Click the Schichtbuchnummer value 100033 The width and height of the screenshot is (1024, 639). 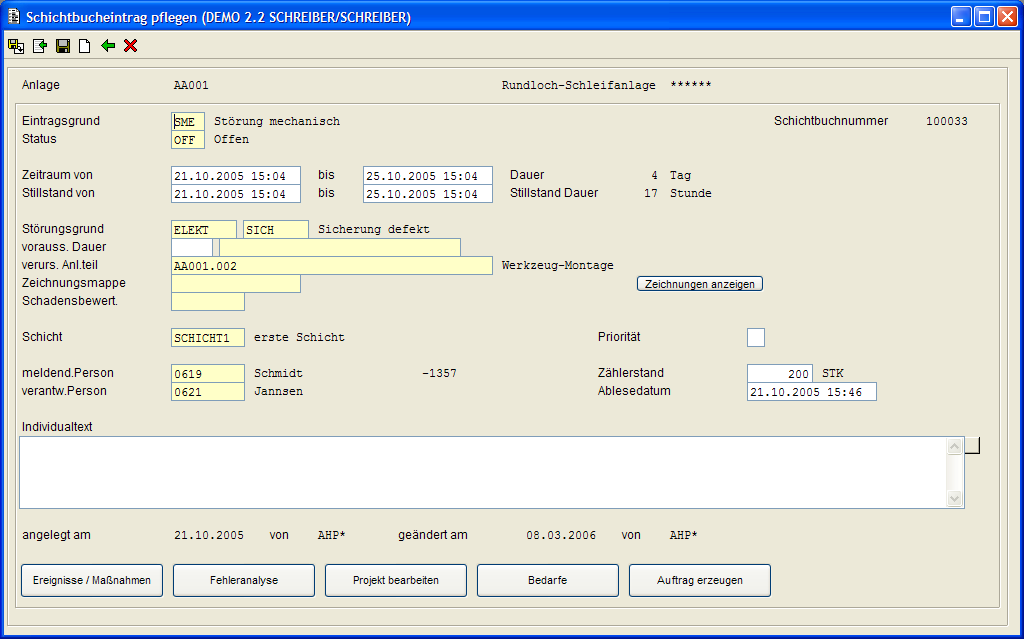946,122
